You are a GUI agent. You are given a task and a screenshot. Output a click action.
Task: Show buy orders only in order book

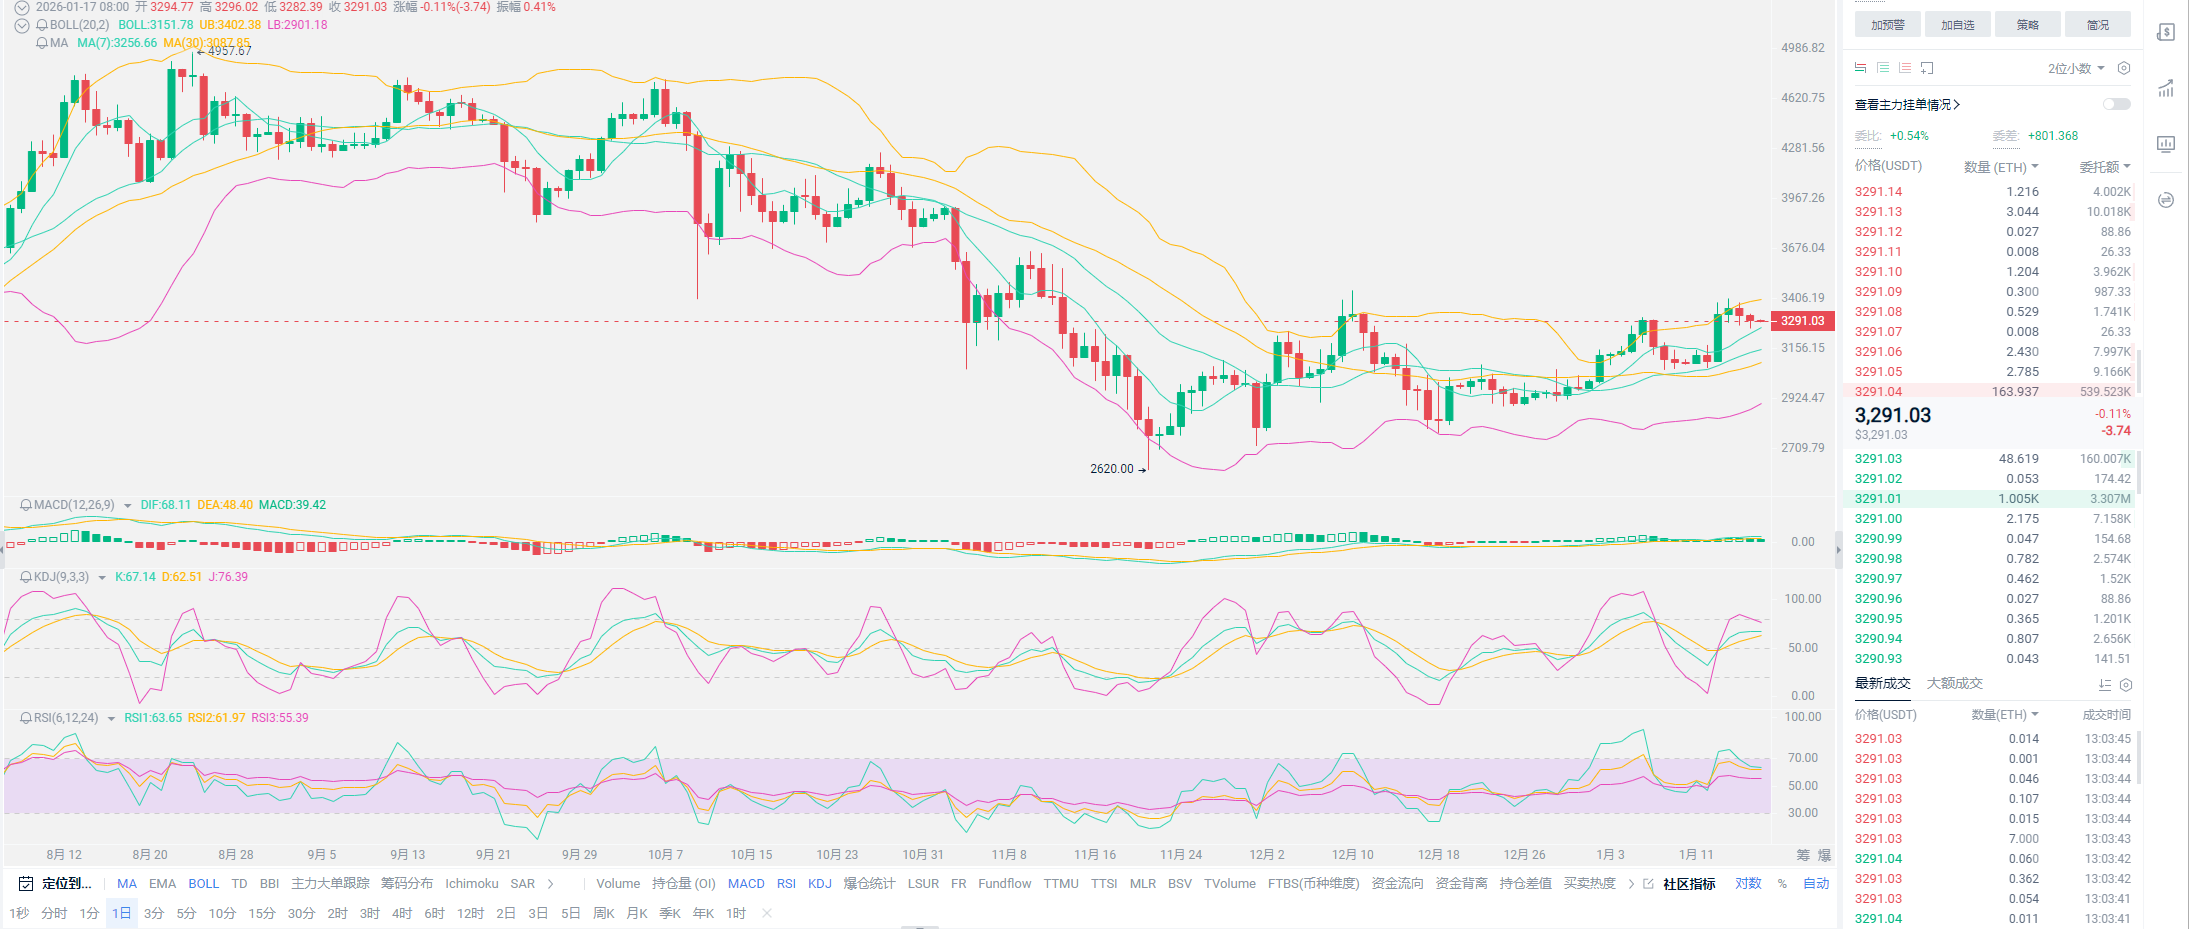tap(1883, 68)
